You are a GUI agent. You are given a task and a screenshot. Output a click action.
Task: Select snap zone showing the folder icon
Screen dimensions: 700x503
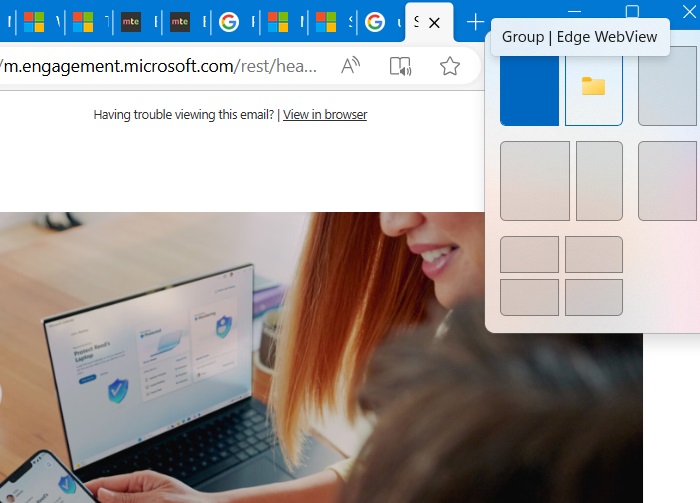[x=594, y=90]
